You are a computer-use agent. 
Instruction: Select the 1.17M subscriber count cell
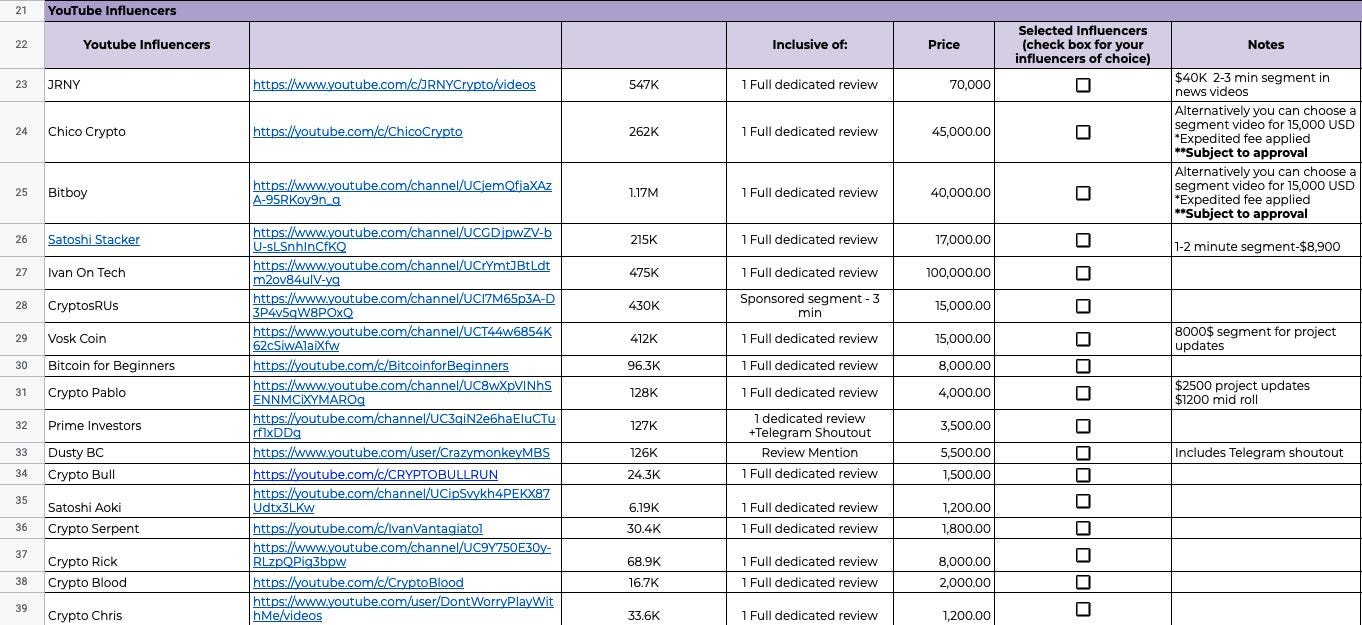(x=644, y=193)
